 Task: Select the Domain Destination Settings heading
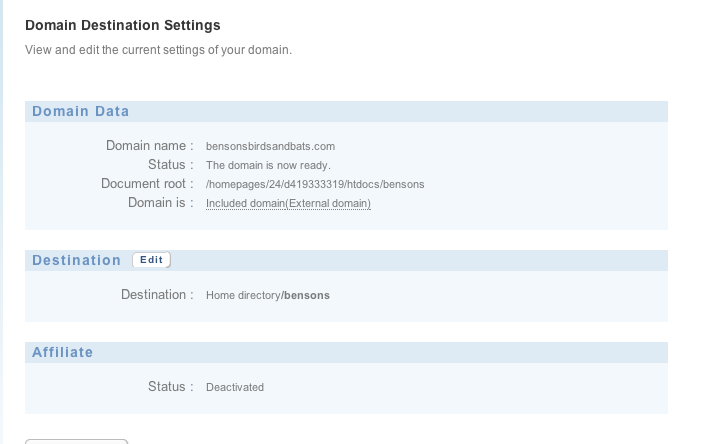pos(123,25)
